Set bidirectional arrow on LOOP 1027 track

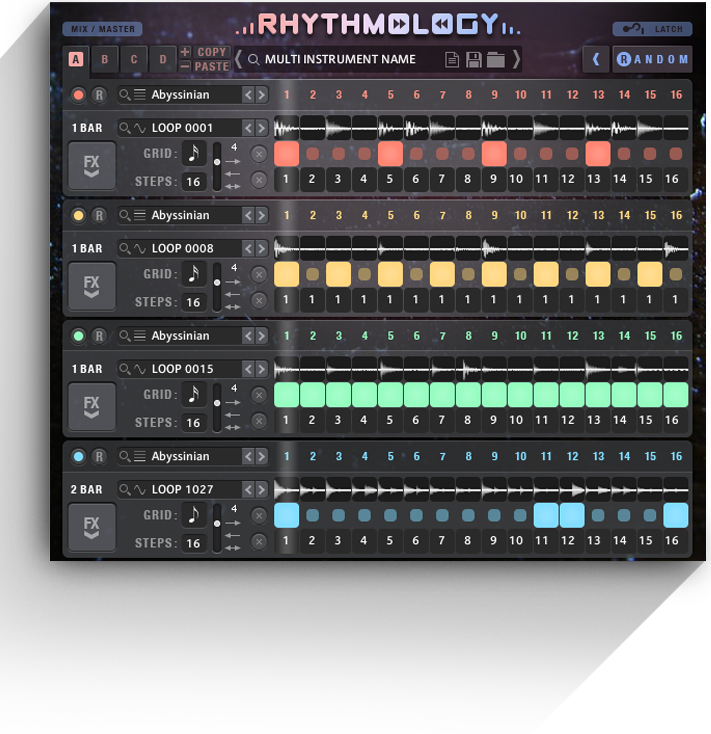click(x=233, y=548)
